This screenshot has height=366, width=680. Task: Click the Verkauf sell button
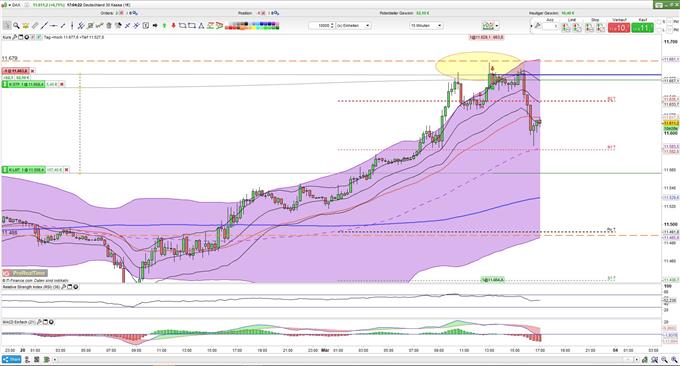pyautogui.click(x=619, y=28)
